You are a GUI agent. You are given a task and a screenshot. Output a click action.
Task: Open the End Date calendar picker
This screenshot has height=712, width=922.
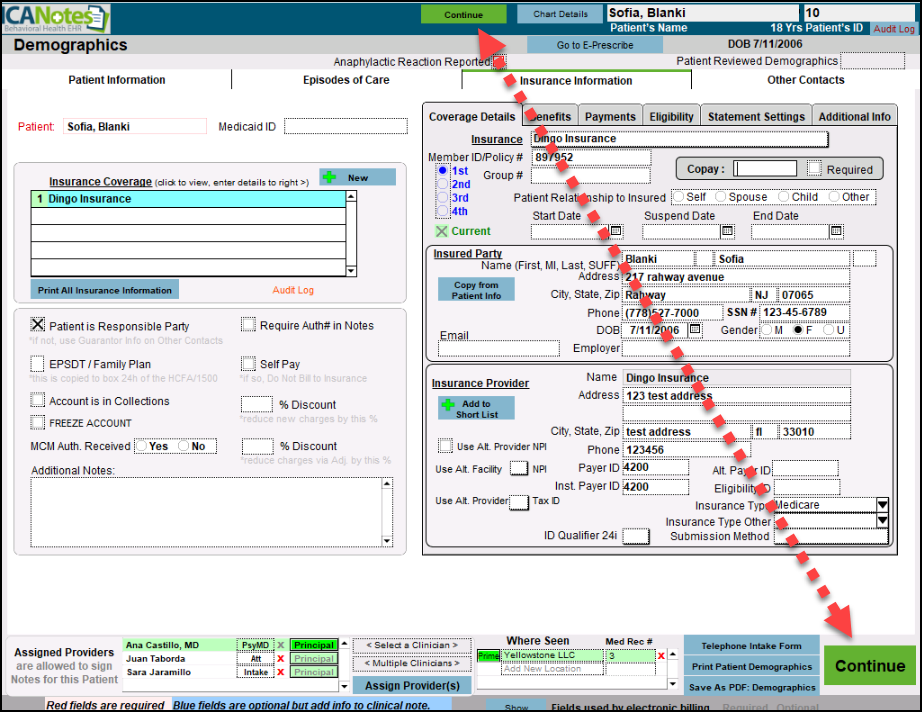pyautogui.click(x=836, y=231)
